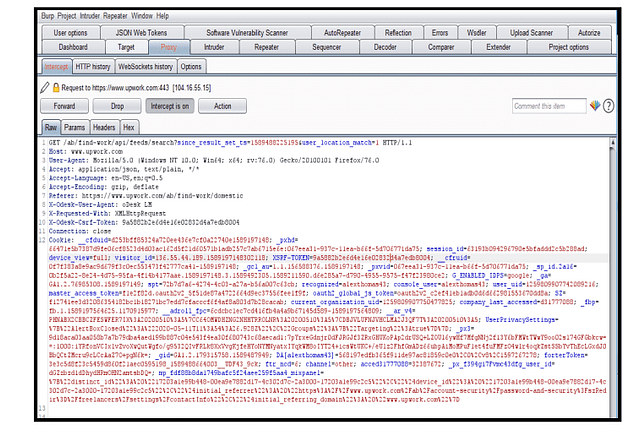
Task: Click the GET request line text
Action: tap(230, 143)
